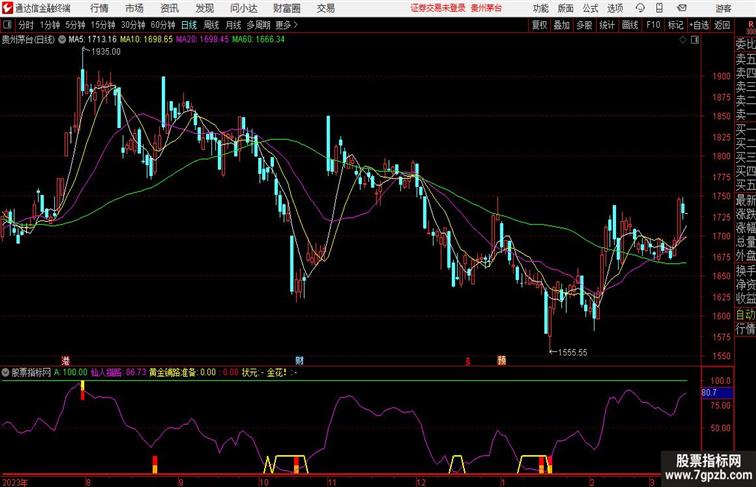Click the 叠加 overlay toolbar button
756x487 pixels.
(562, 25)
